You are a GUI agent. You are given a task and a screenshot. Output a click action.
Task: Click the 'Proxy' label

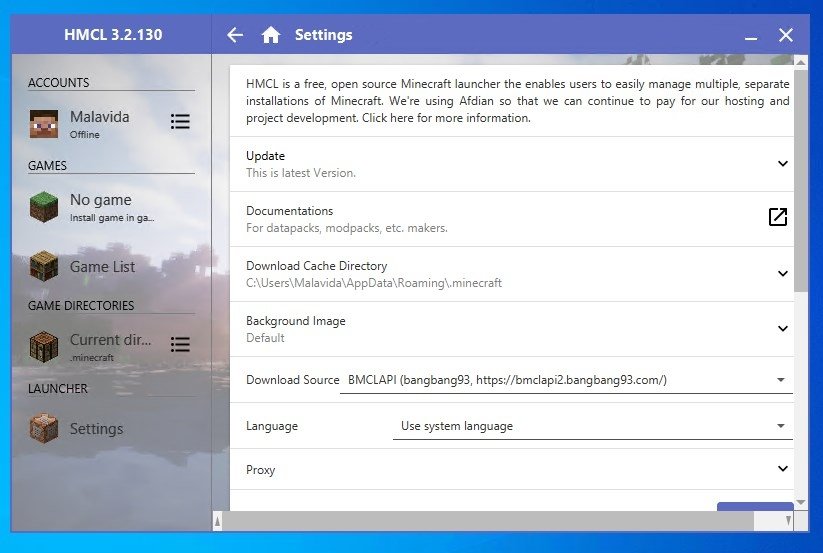click(x=260, y=470)
